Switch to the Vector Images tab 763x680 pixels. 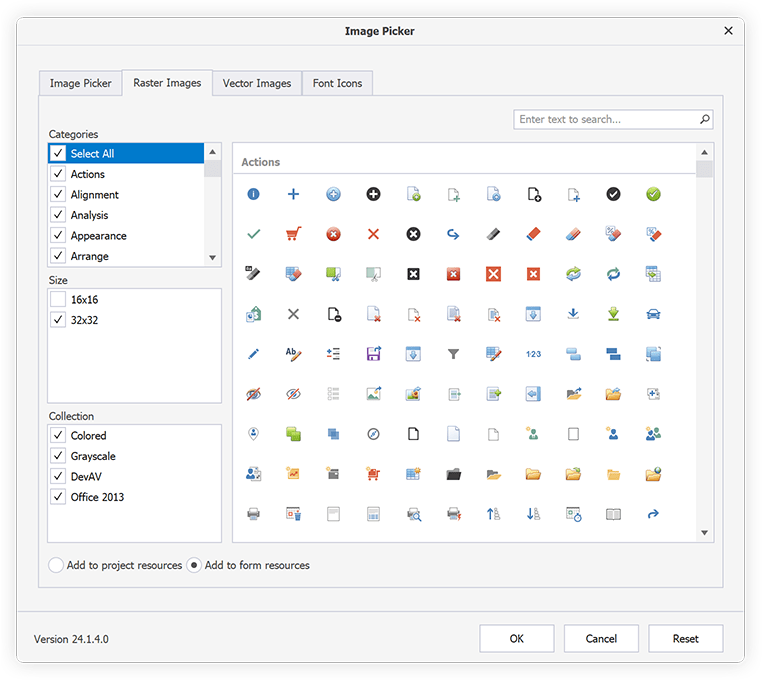pos(256,83)
